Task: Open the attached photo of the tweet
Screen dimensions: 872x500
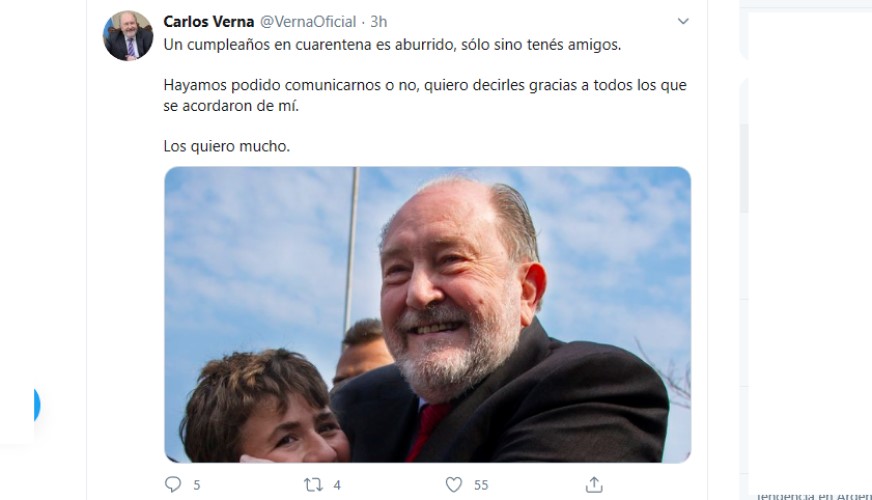Action: tap(428, 315)
